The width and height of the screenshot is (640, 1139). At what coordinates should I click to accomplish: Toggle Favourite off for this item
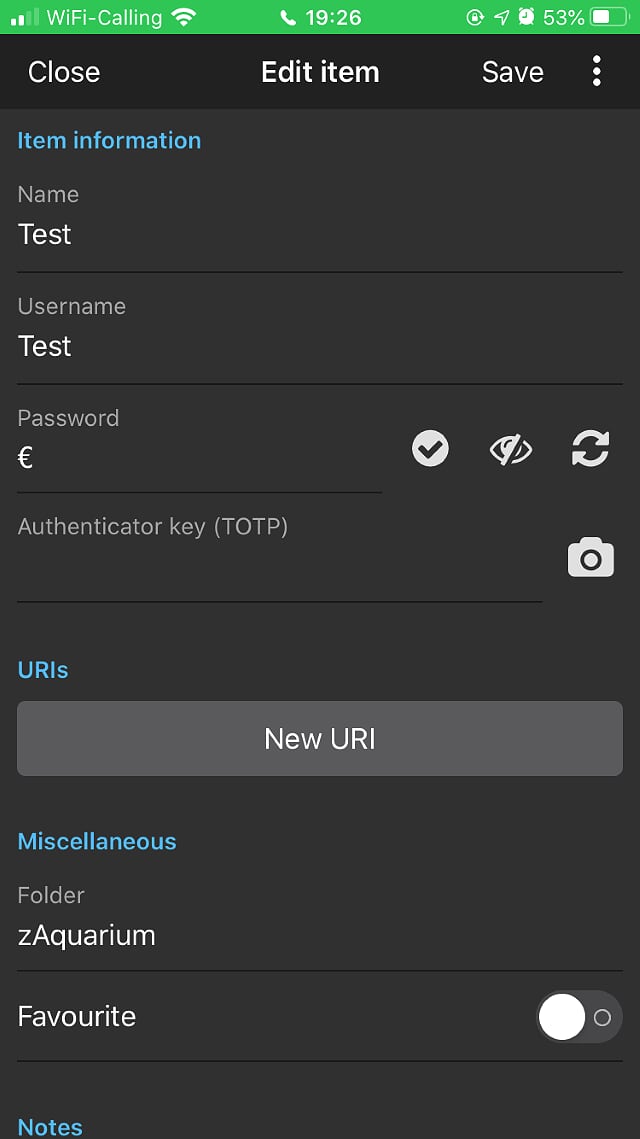coord(578,1016)
